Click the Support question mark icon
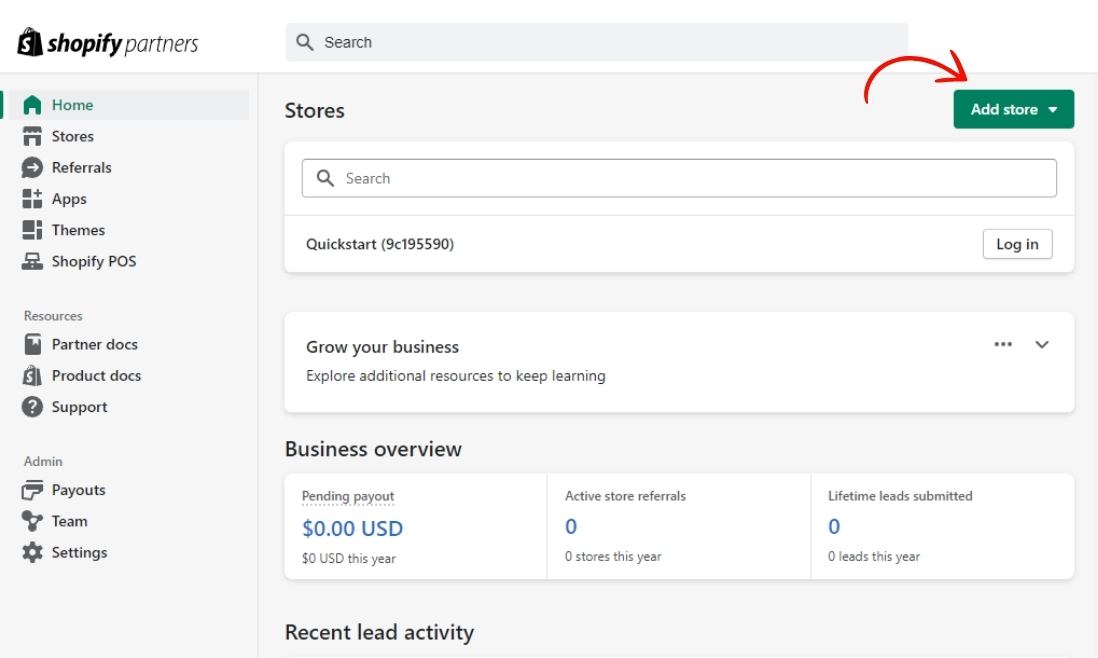 [x=32, y=407]
